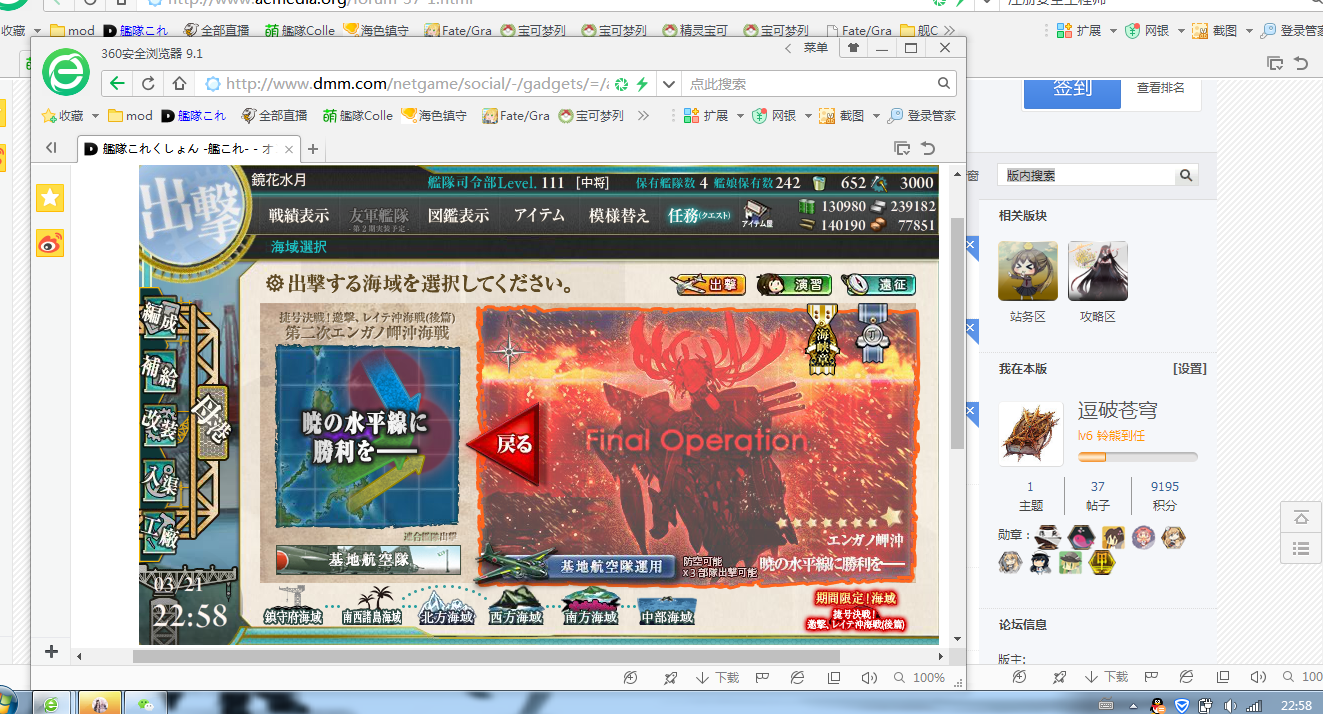The height and width of the screenshot is (714, 1323).
Task: Select 南西諸島海域 sea area icon
Action: point(371,606)
